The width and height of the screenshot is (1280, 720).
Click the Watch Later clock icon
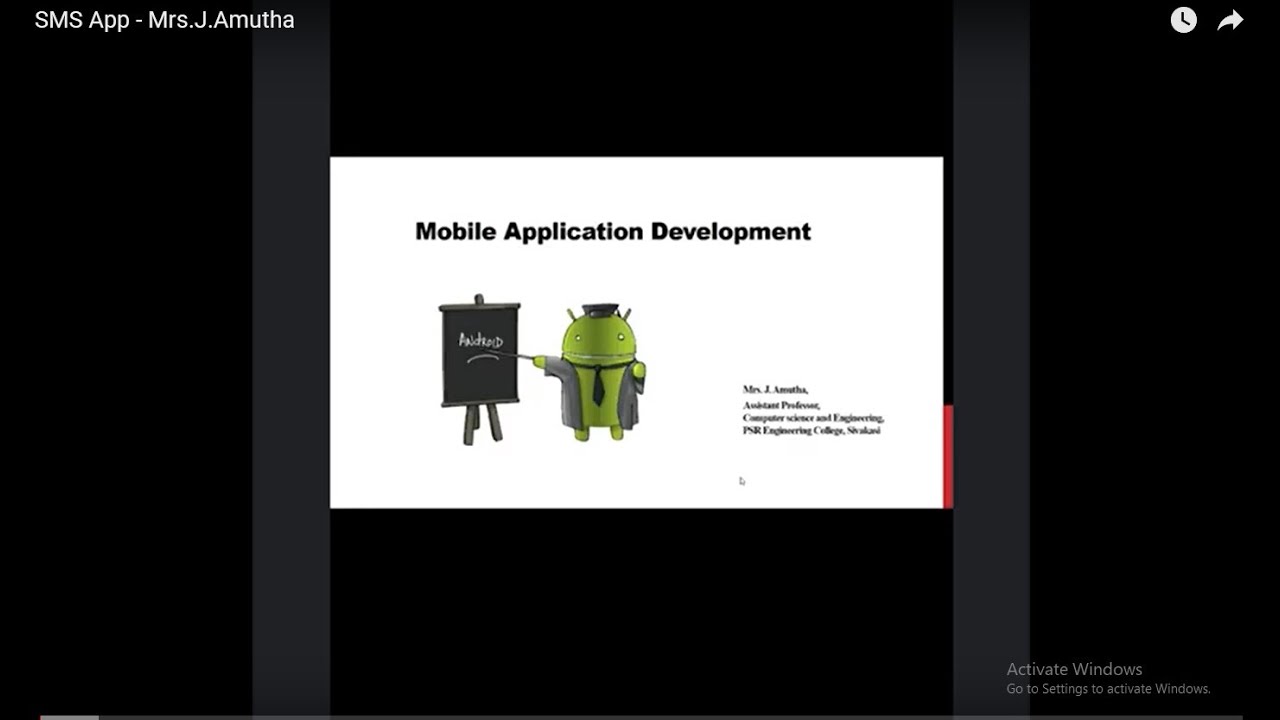[1183, 20]
